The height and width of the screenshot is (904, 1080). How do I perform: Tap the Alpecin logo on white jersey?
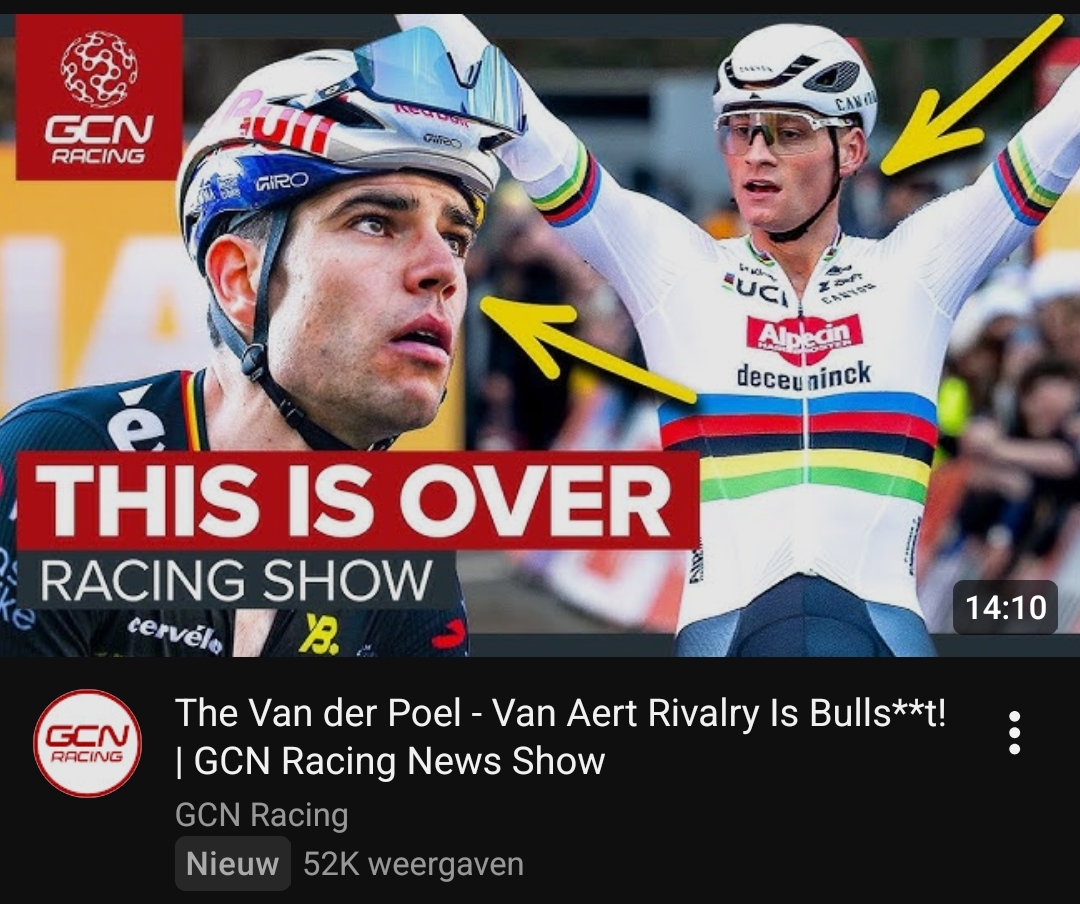tap(804, 338)
